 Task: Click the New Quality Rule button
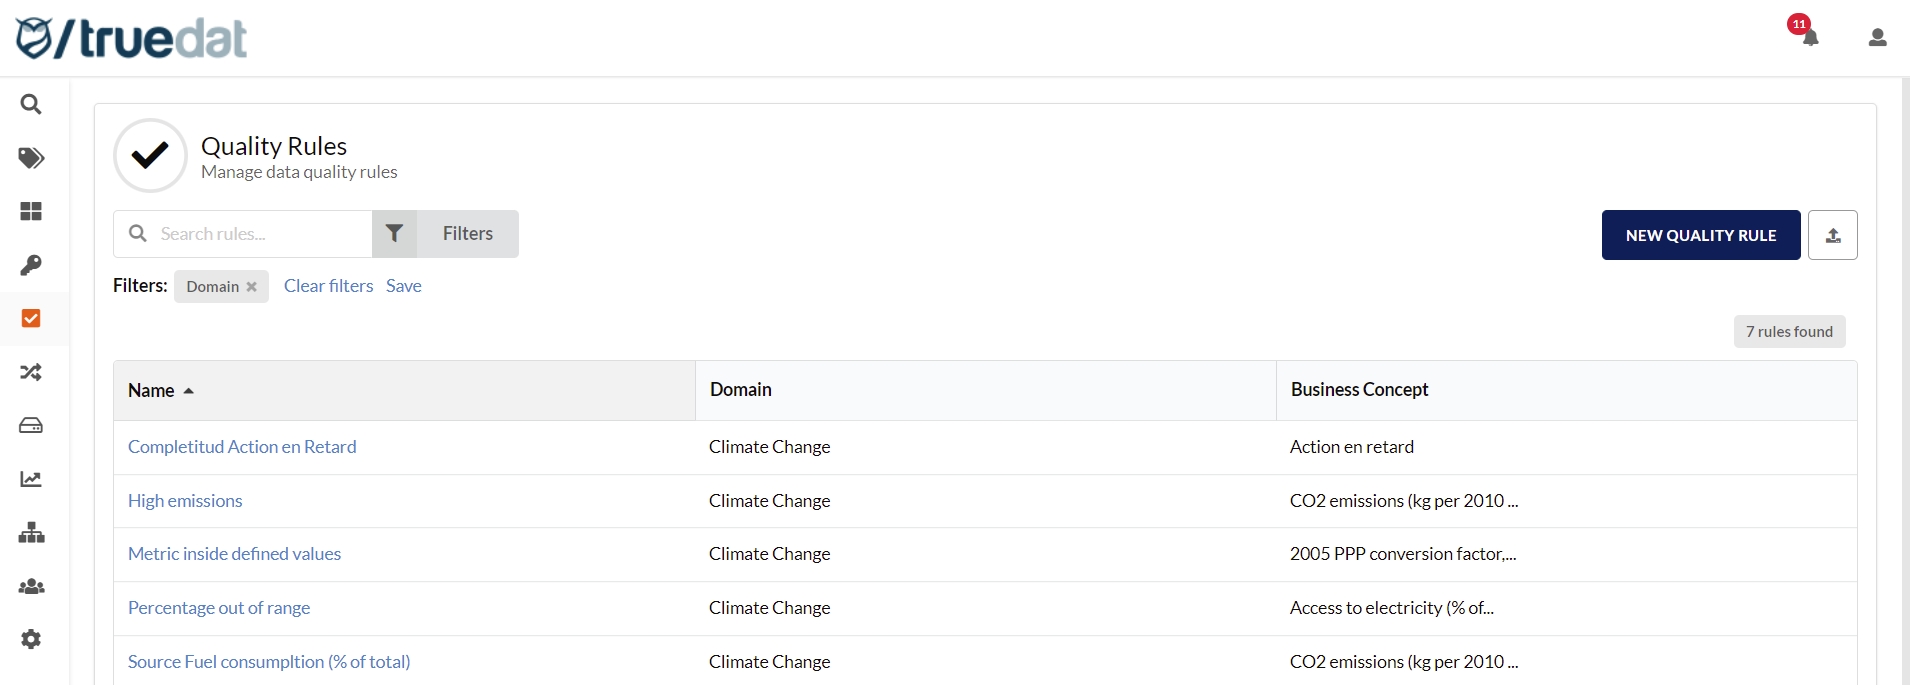click(x=1700, y=235)
